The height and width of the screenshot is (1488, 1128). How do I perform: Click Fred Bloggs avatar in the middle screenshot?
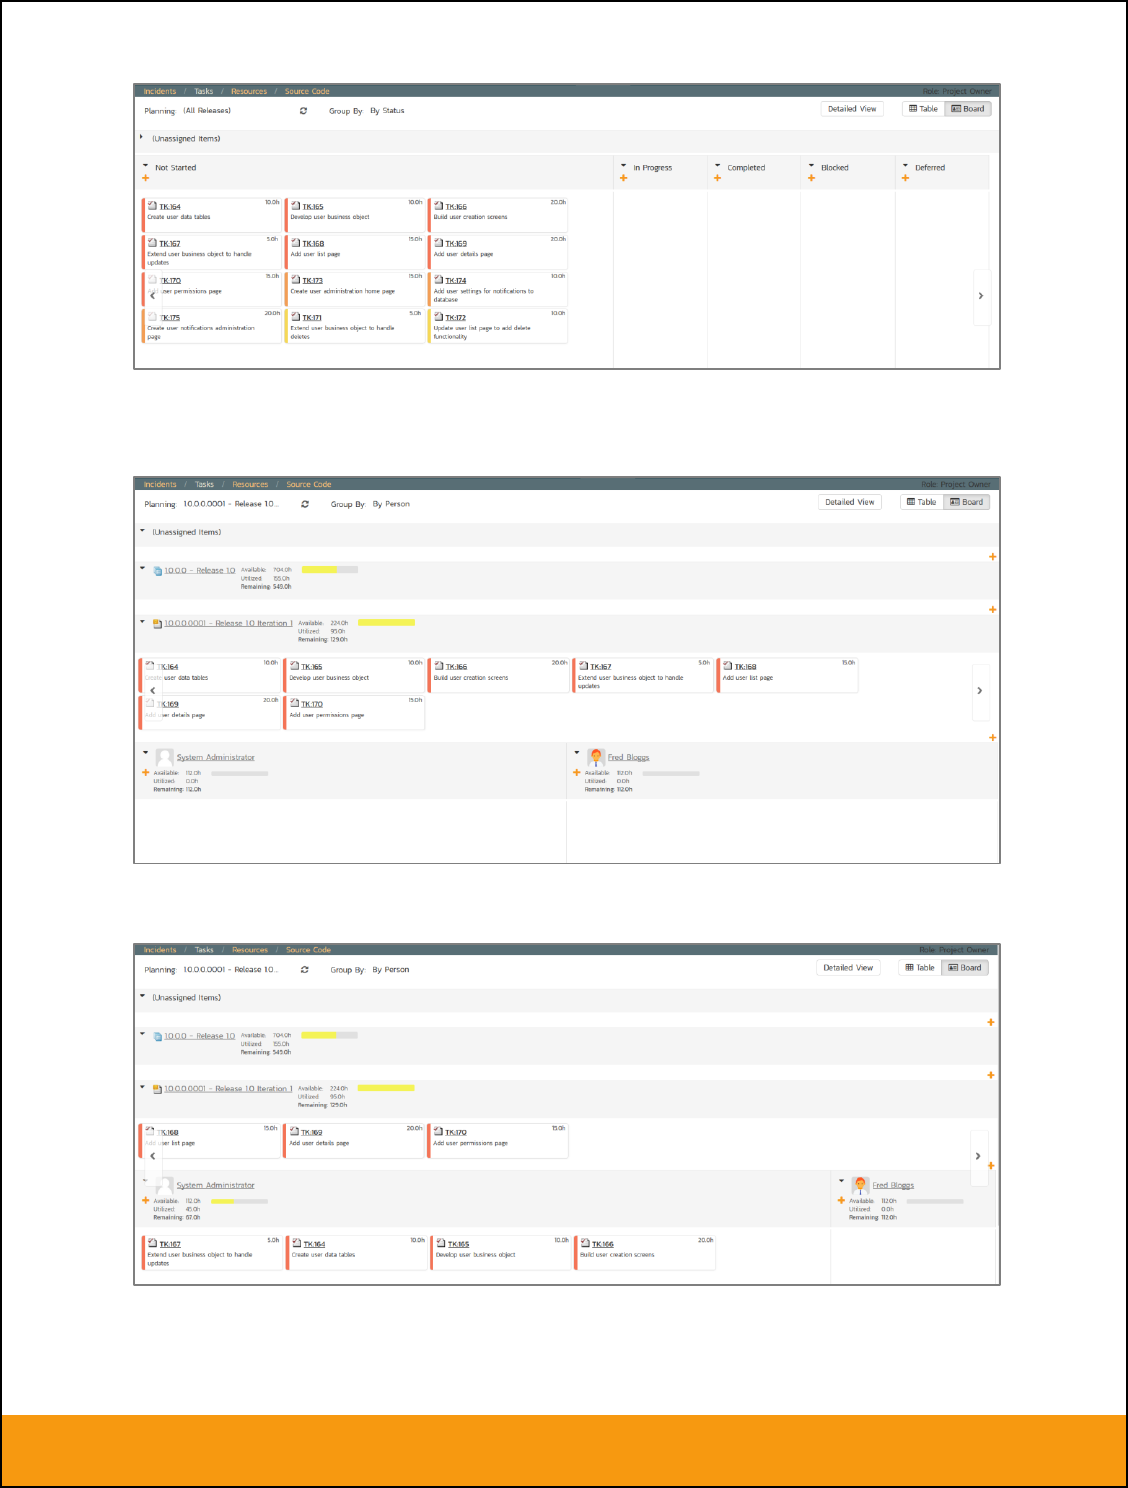[596, 757]
